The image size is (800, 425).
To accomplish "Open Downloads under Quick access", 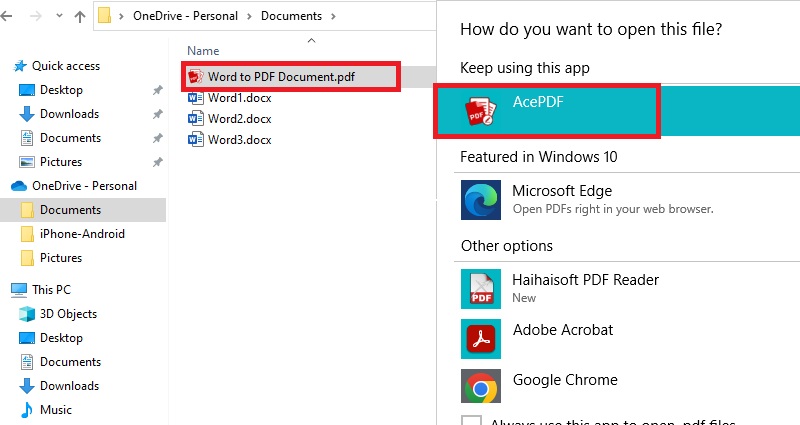I will tap(69, 114).
